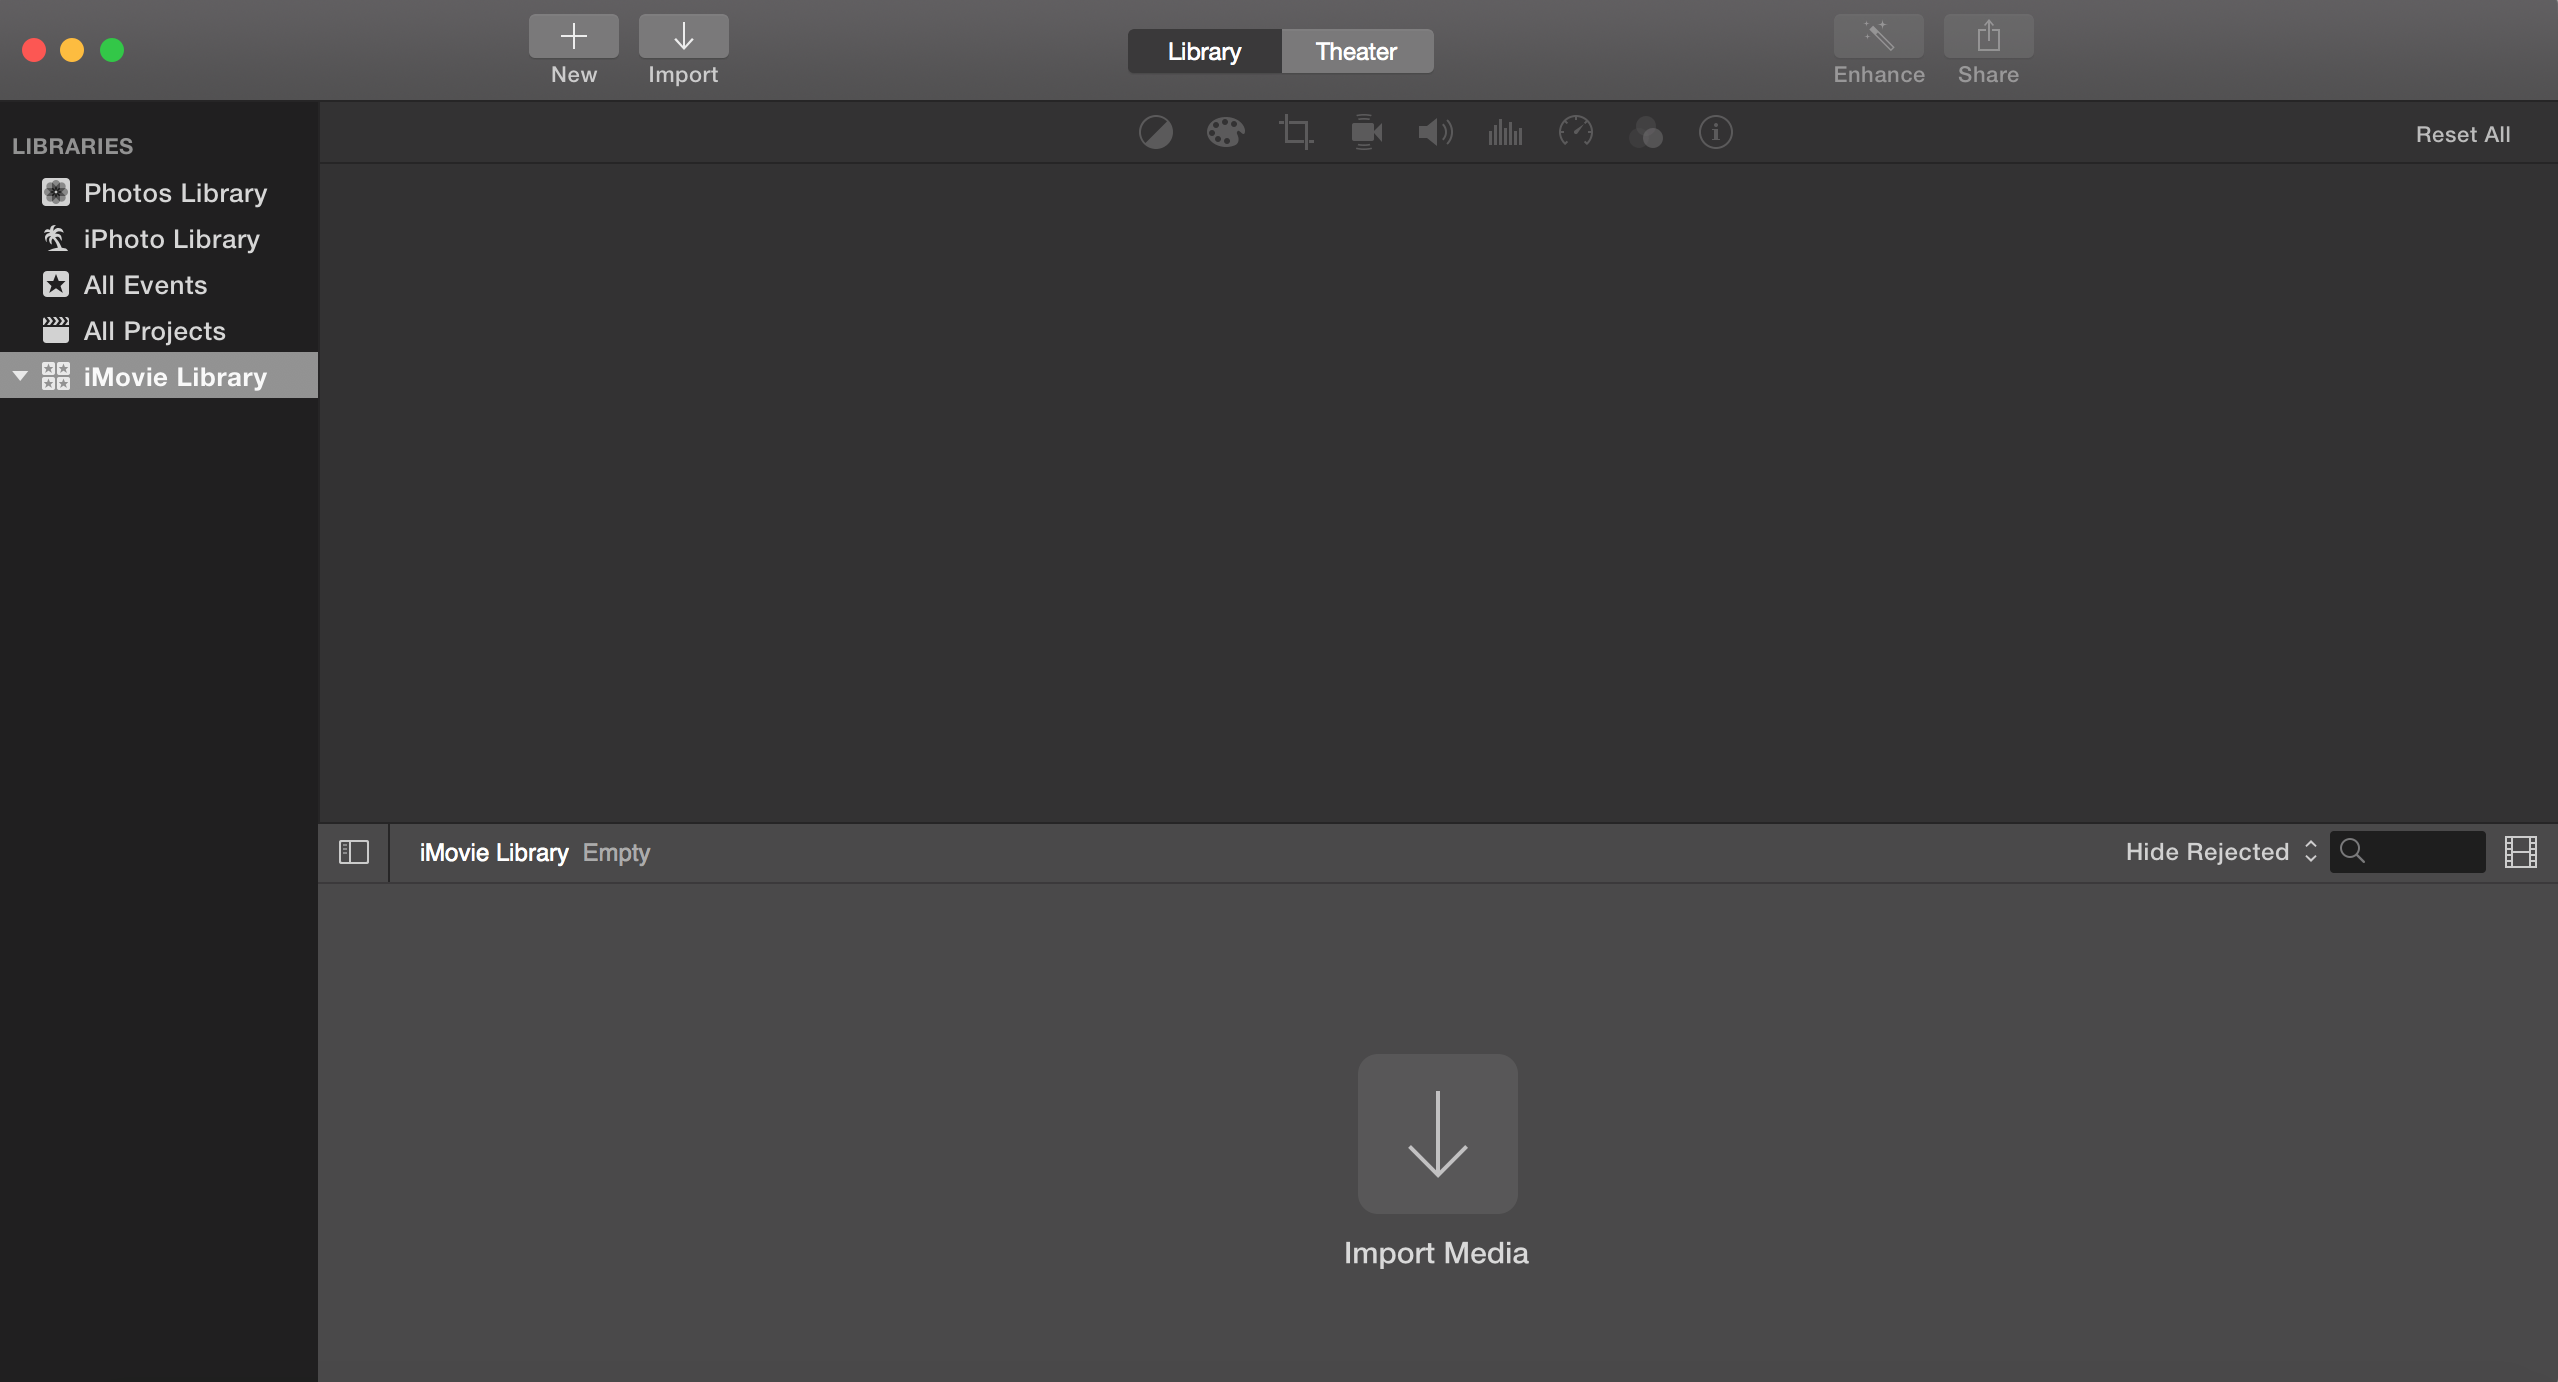Open the Color Correction palette icon

(1225, 132)
